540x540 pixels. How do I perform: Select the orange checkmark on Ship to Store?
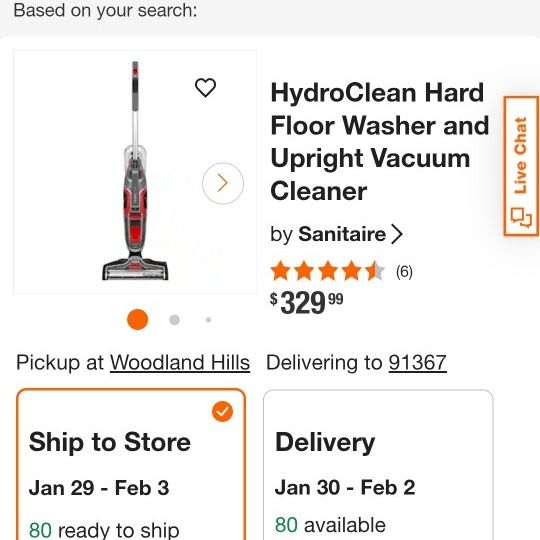(x=222, y=411)
